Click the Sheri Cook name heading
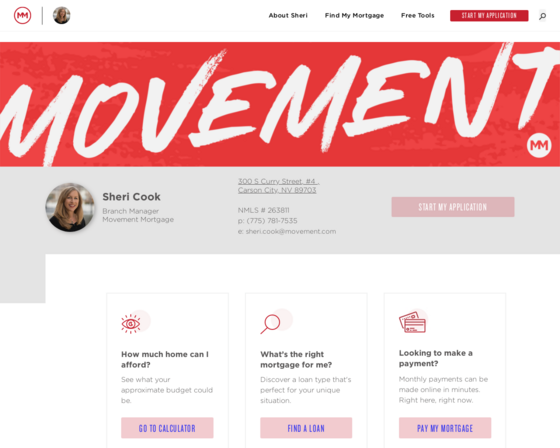 tap(131, 197)
